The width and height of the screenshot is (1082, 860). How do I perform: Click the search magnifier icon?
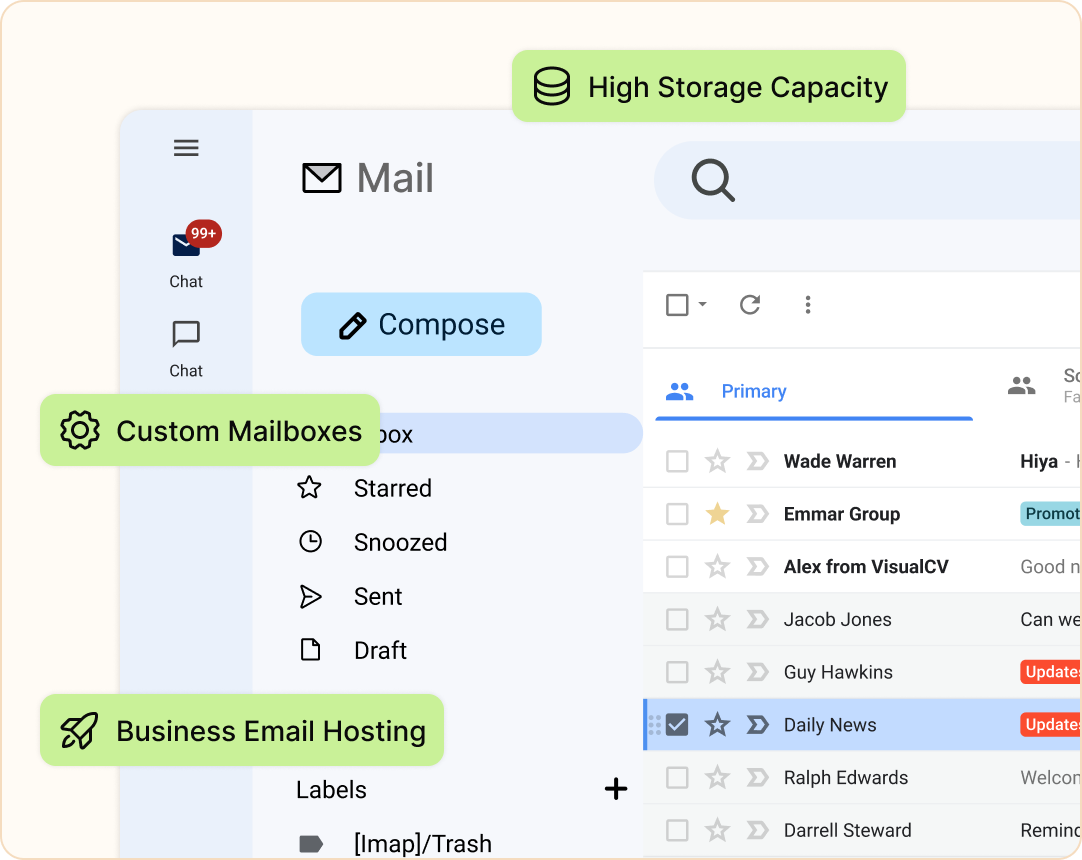click(713, 181)
